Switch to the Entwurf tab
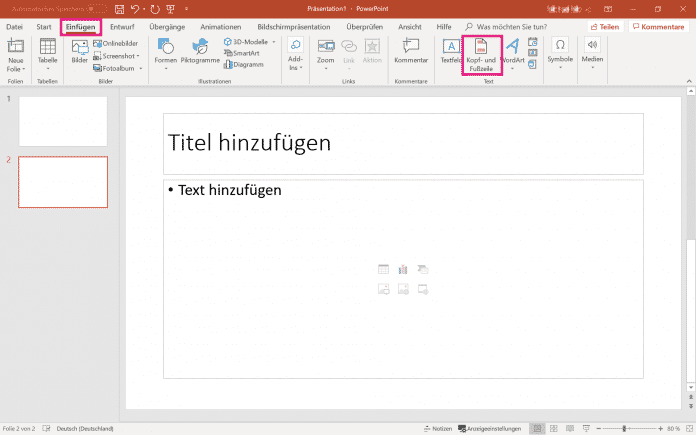The height and width of the screenshot is (435, 696). tap(122, 26)
